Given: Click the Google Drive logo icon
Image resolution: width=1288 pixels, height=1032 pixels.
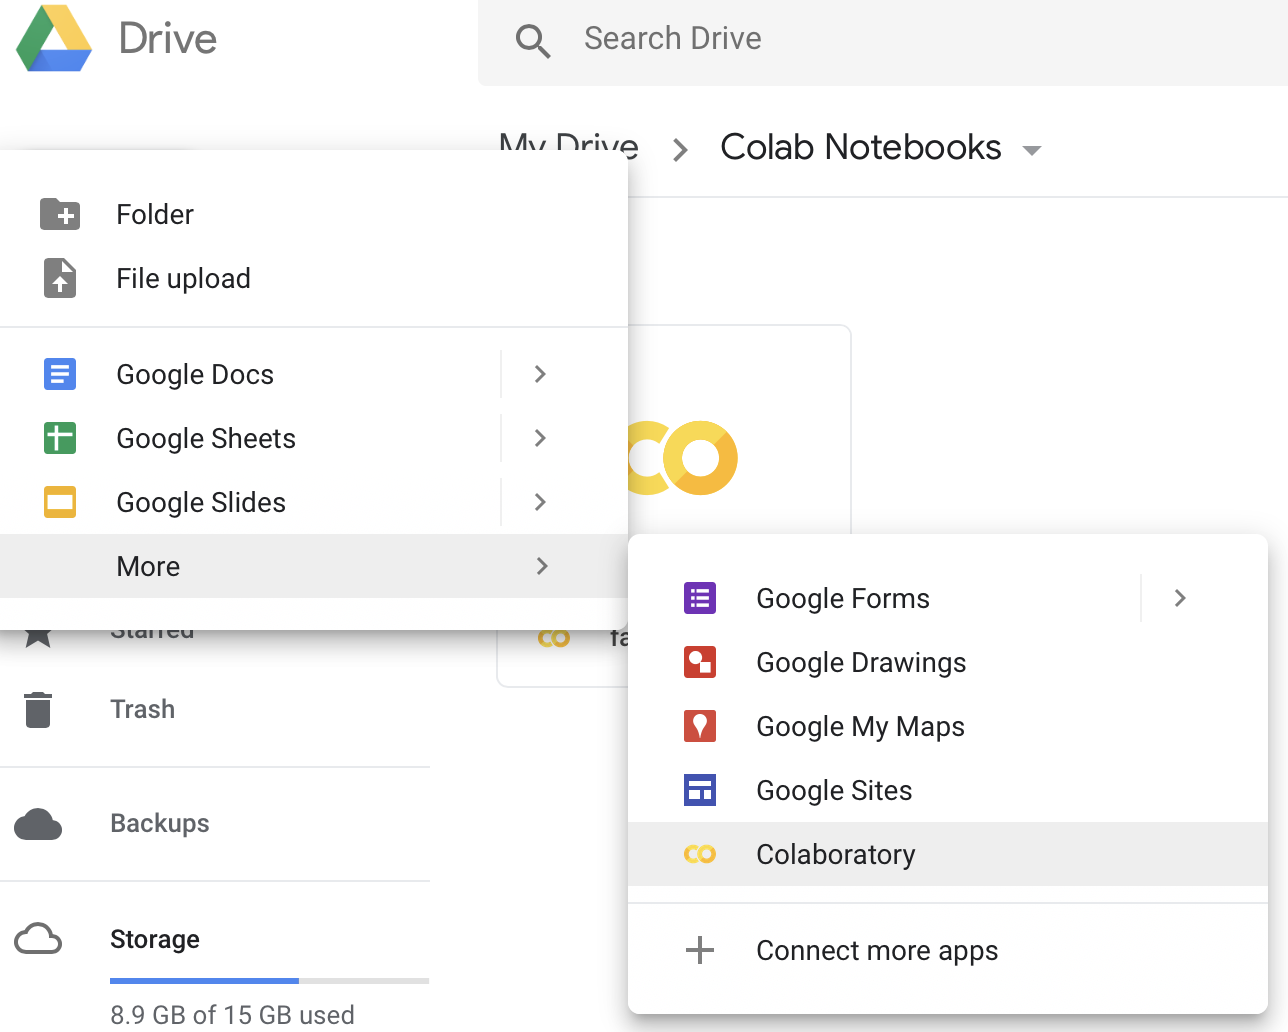Looking at the screenshot, I should tap(54, 40).
